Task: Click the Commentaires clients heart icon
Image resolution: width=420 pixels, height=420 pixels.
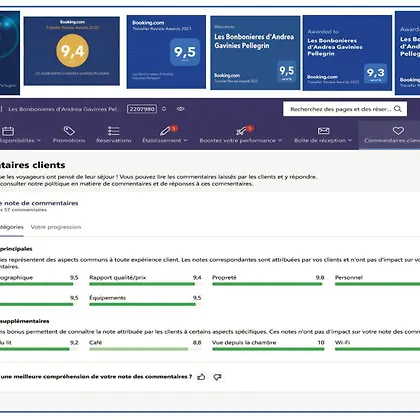Action: pyautogui.click(x=398, y=131)
